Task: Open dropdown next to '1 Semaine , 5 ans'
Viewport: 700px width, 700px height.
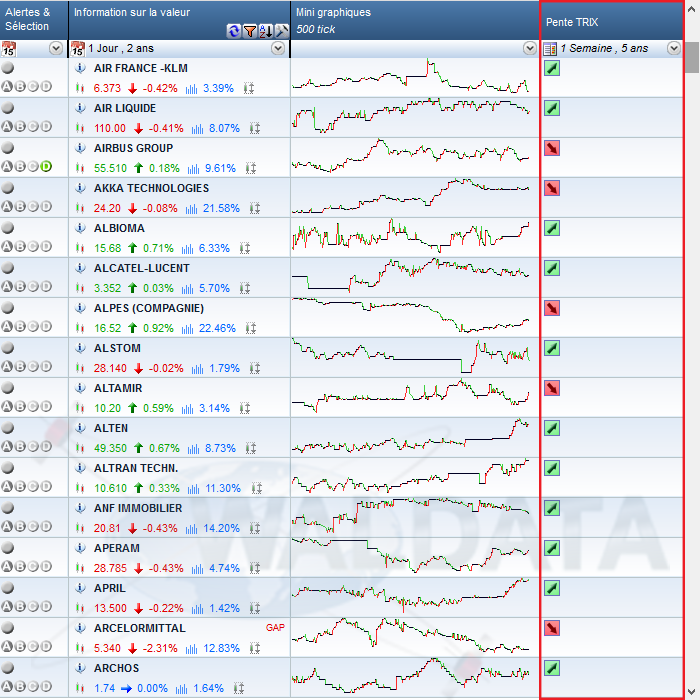Action: [x=674, y=48]
